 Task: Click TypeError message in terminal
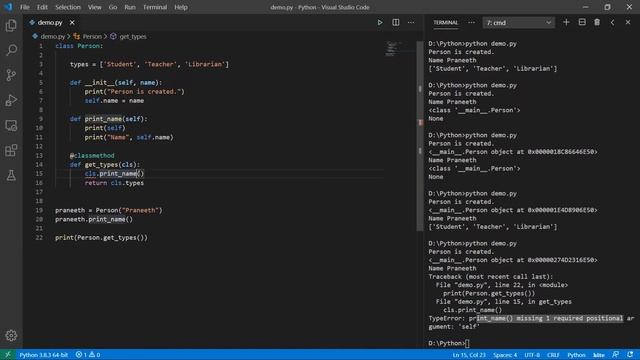click(530, 322)
